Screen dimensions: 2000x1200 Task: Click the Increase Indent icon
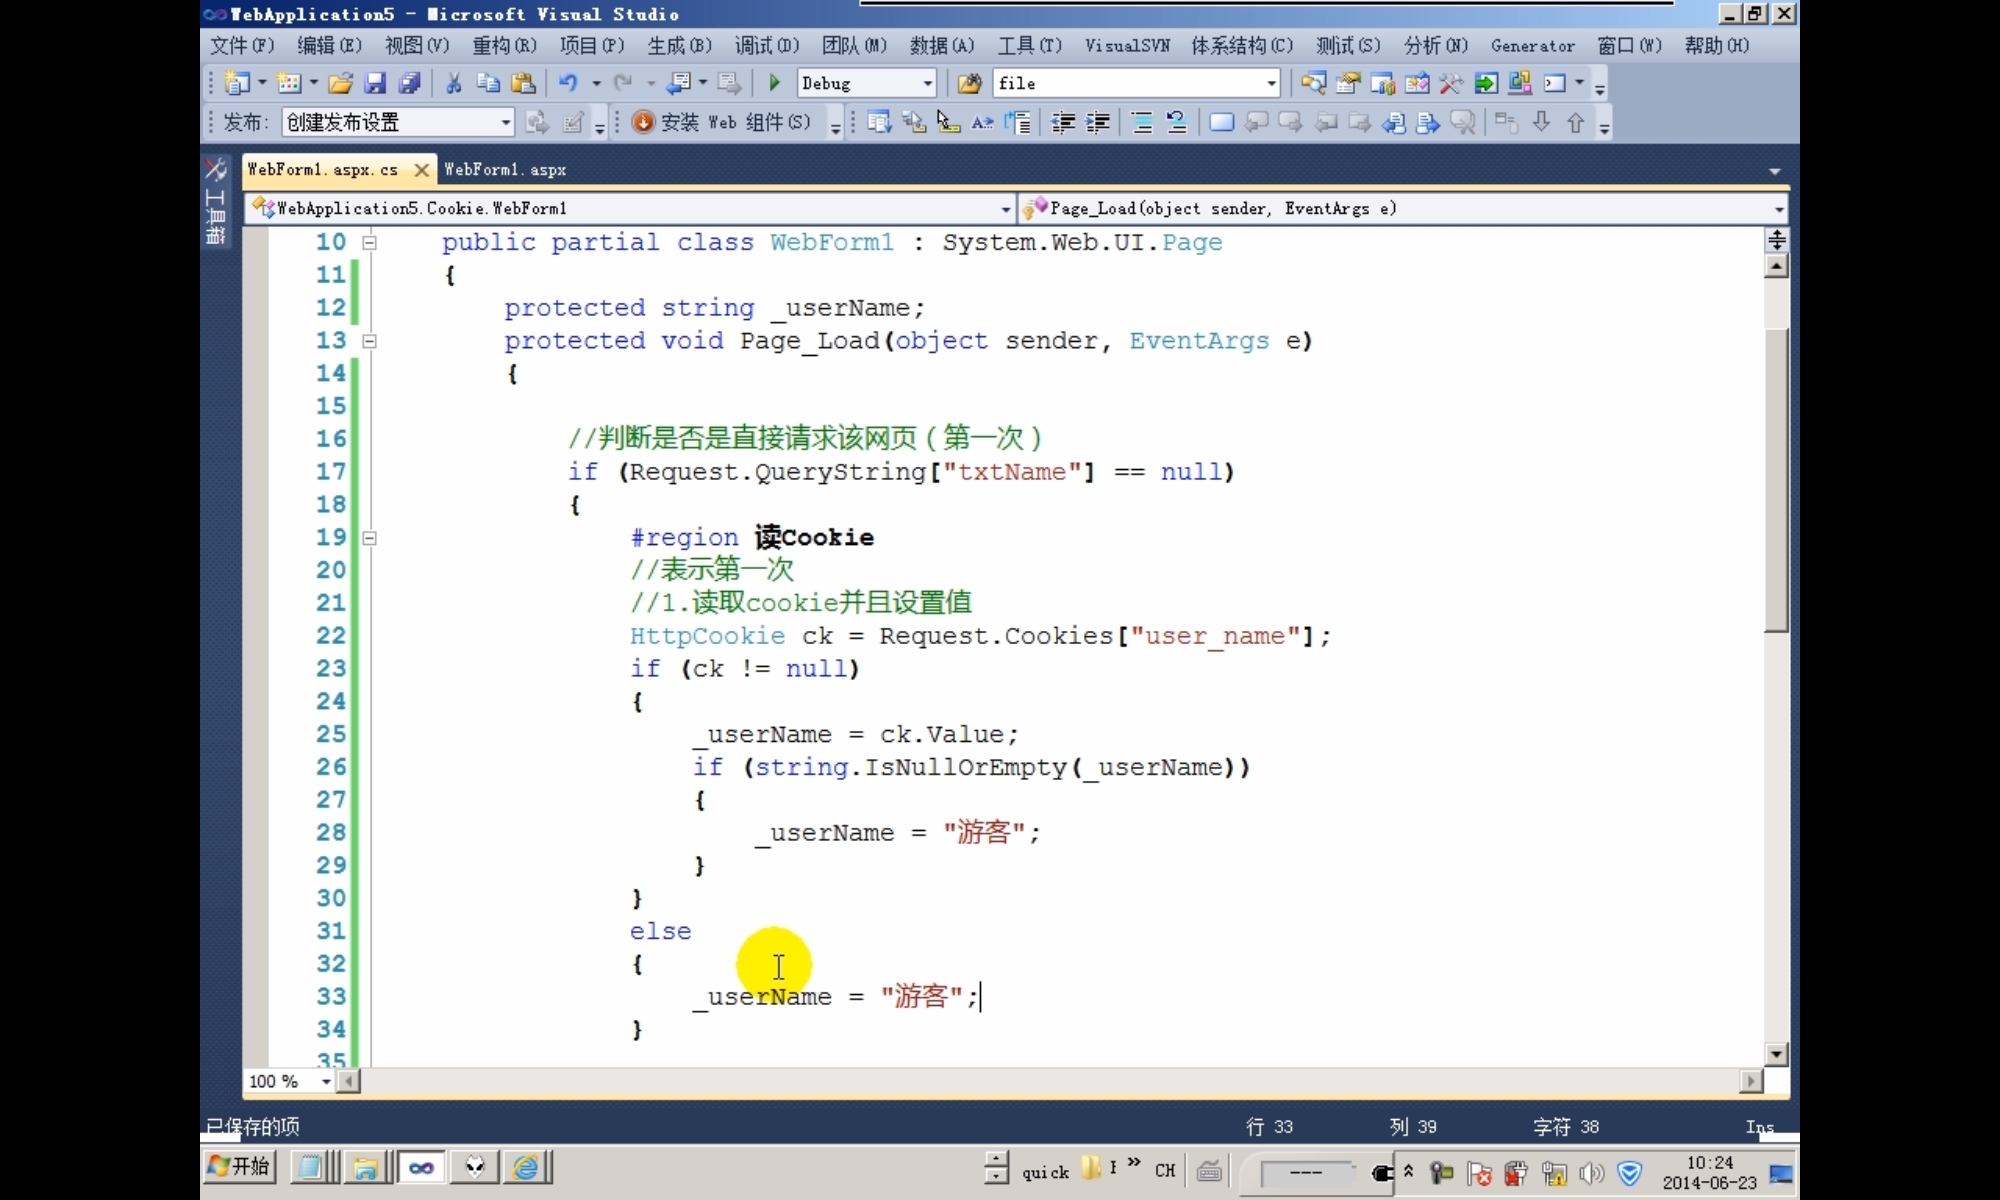coord(1098,122)
